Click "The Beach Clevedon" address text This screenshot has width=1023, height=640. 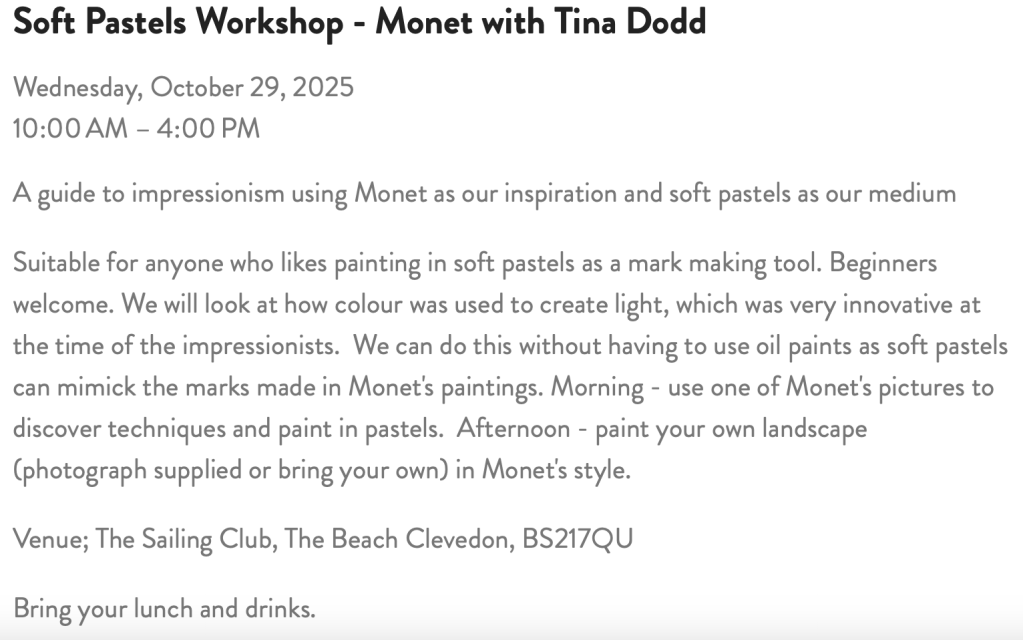click(398, 539)
